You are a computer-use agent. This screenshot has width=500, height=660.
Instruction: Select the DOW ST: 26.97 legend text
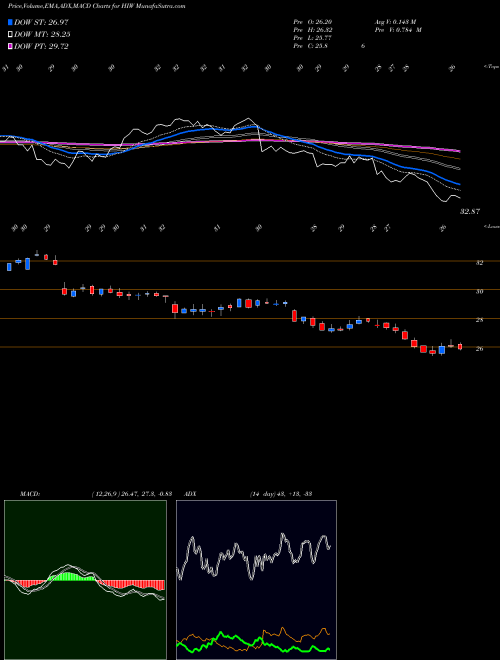(41, 22)
